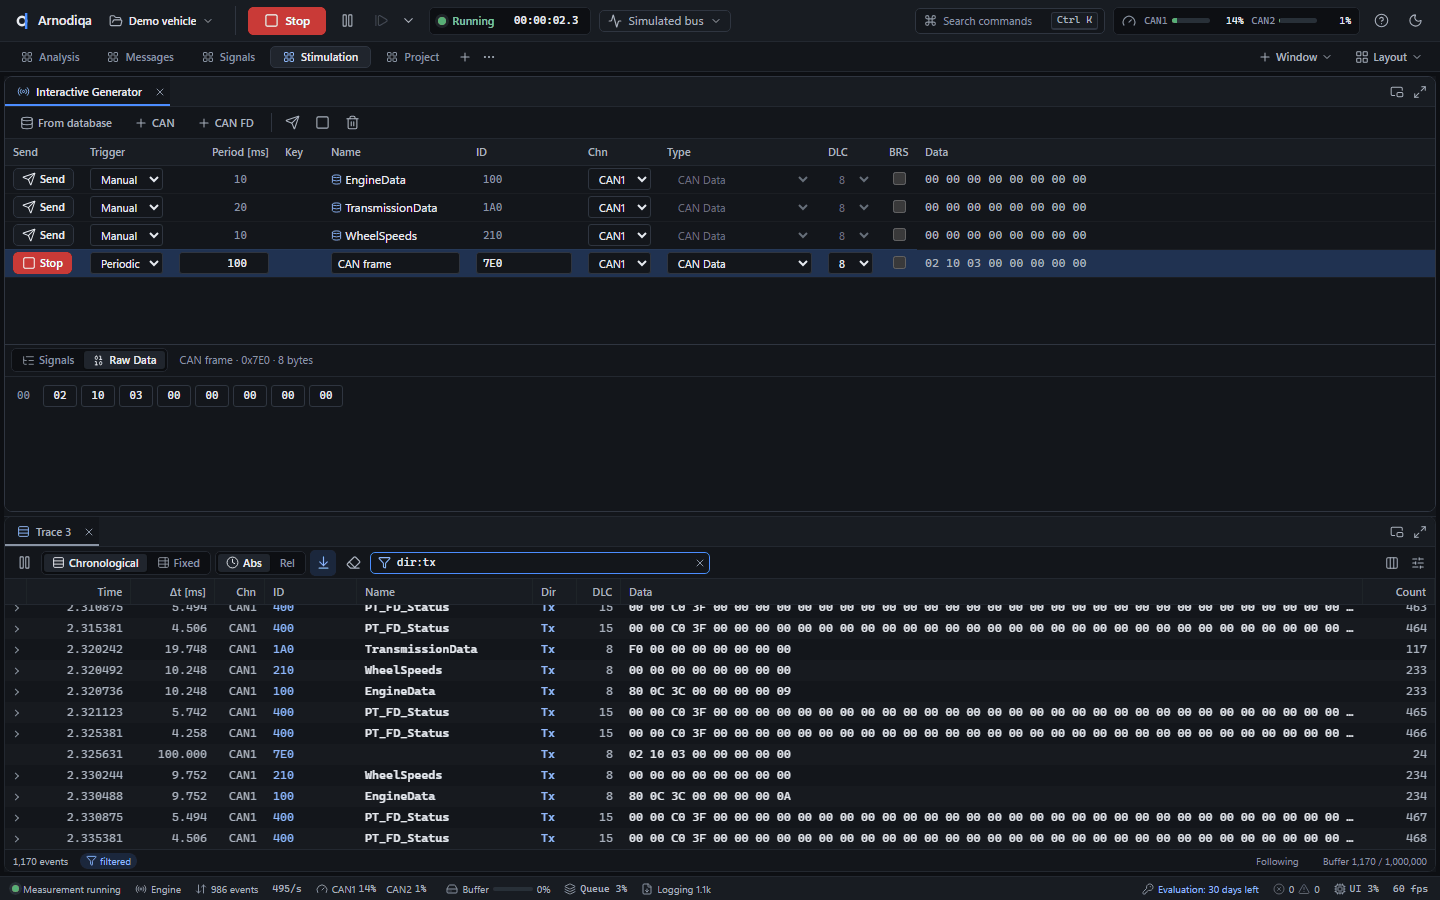
Task: Toggle BRS checkbox for the CAN frame row
Action: click(899, 263)
